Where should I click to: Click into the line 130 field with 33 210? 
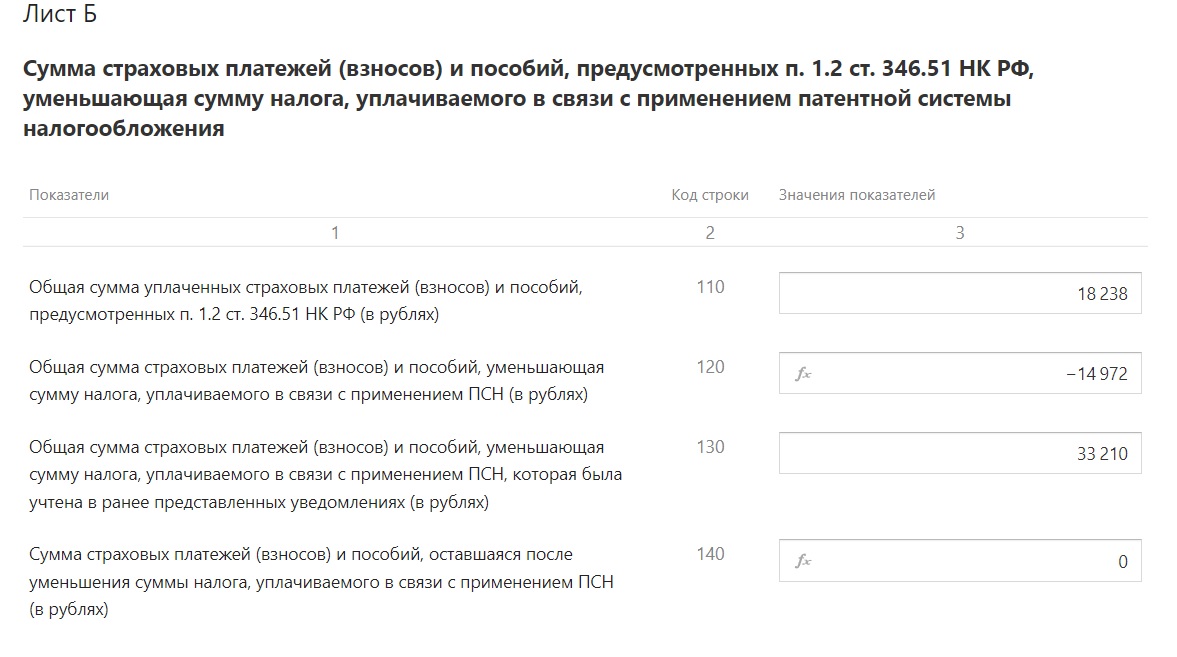[x=960, y=453]
